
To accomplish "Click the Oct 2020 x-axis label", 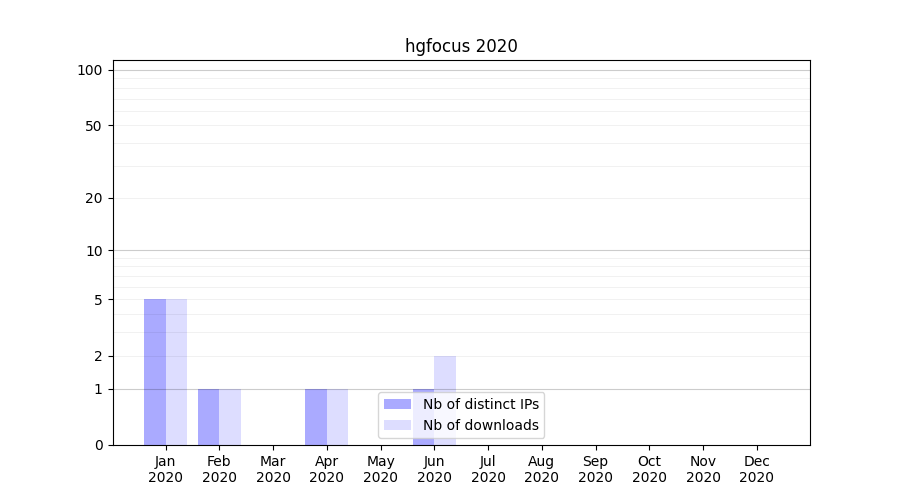I will tap(649, 469).
